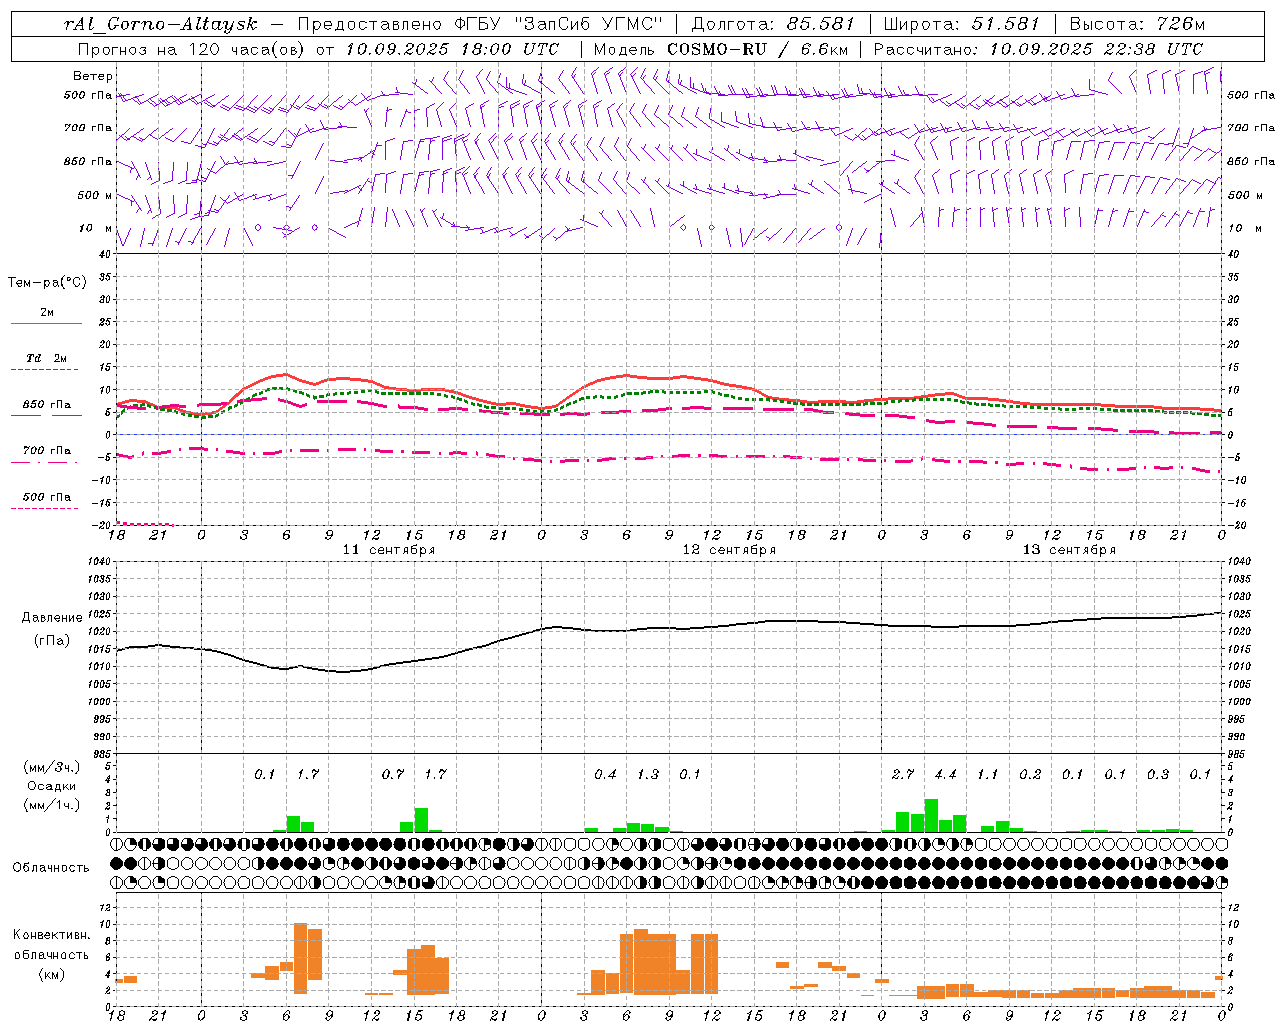This screenshot has height=1024, width=1280.
Task: Click the Td 2м legend entry
Action: click(46, 358)
